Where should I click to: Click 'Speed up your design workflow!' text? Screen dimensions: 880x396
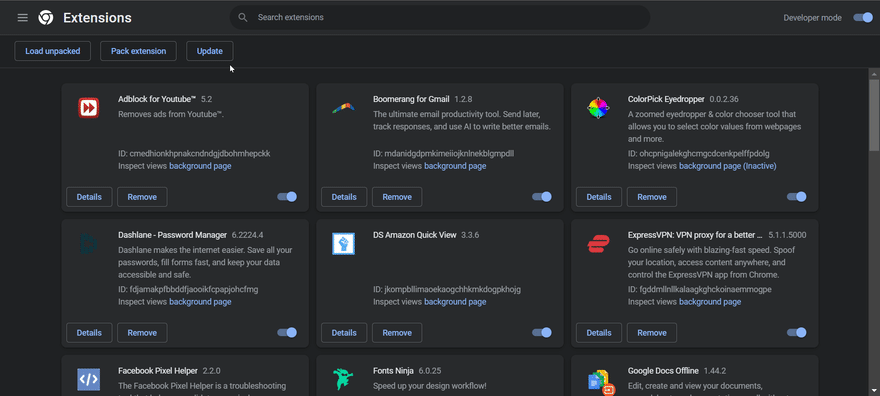430,386
